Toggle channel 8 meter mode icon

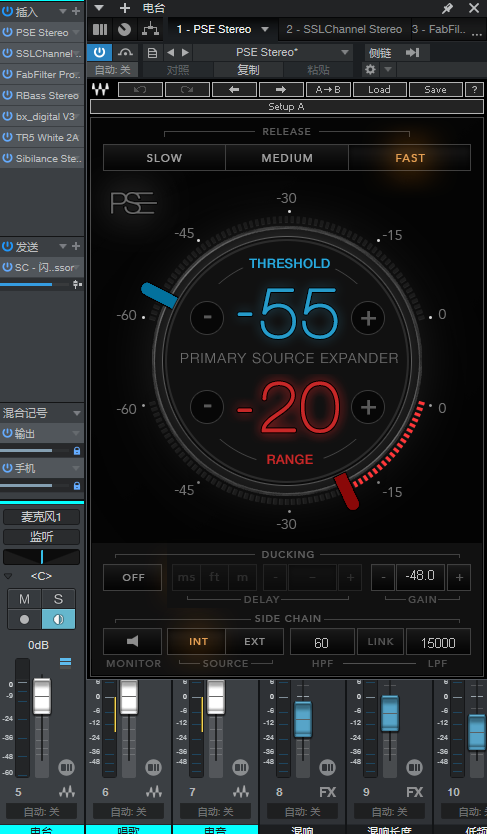coord(328,768)
